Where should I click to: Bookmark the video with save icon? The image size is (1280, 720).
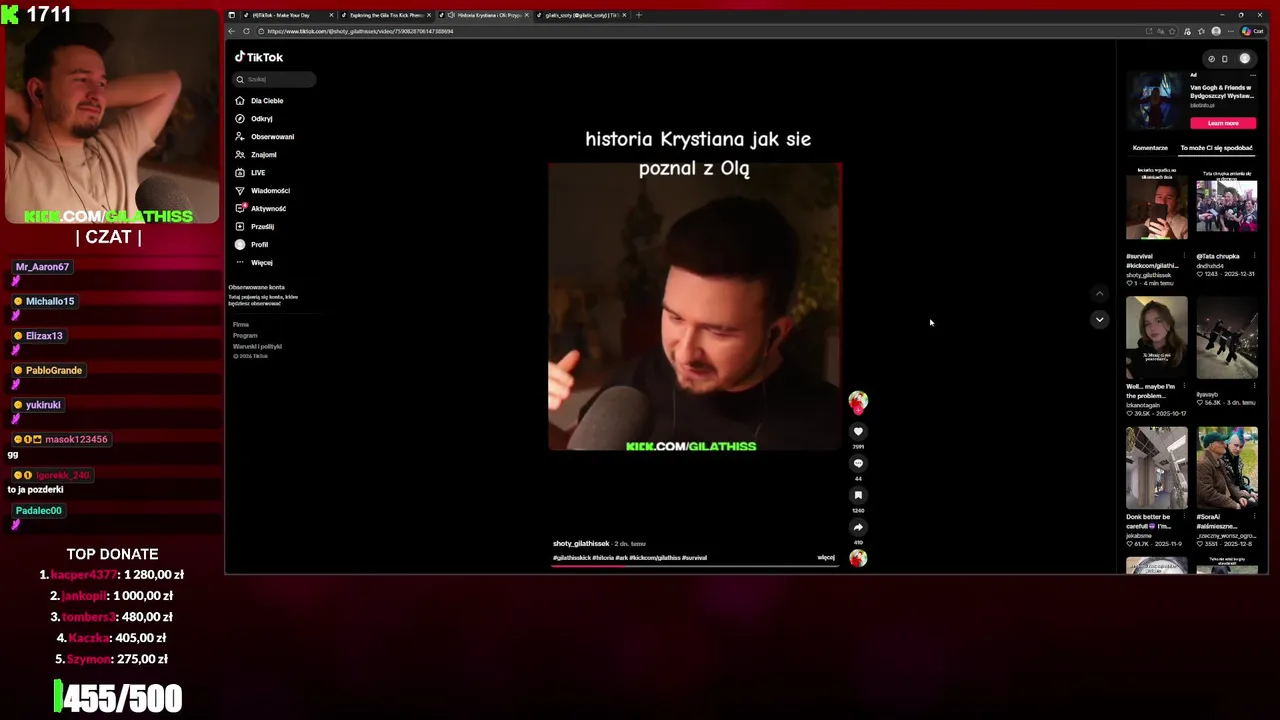(858, 496)
